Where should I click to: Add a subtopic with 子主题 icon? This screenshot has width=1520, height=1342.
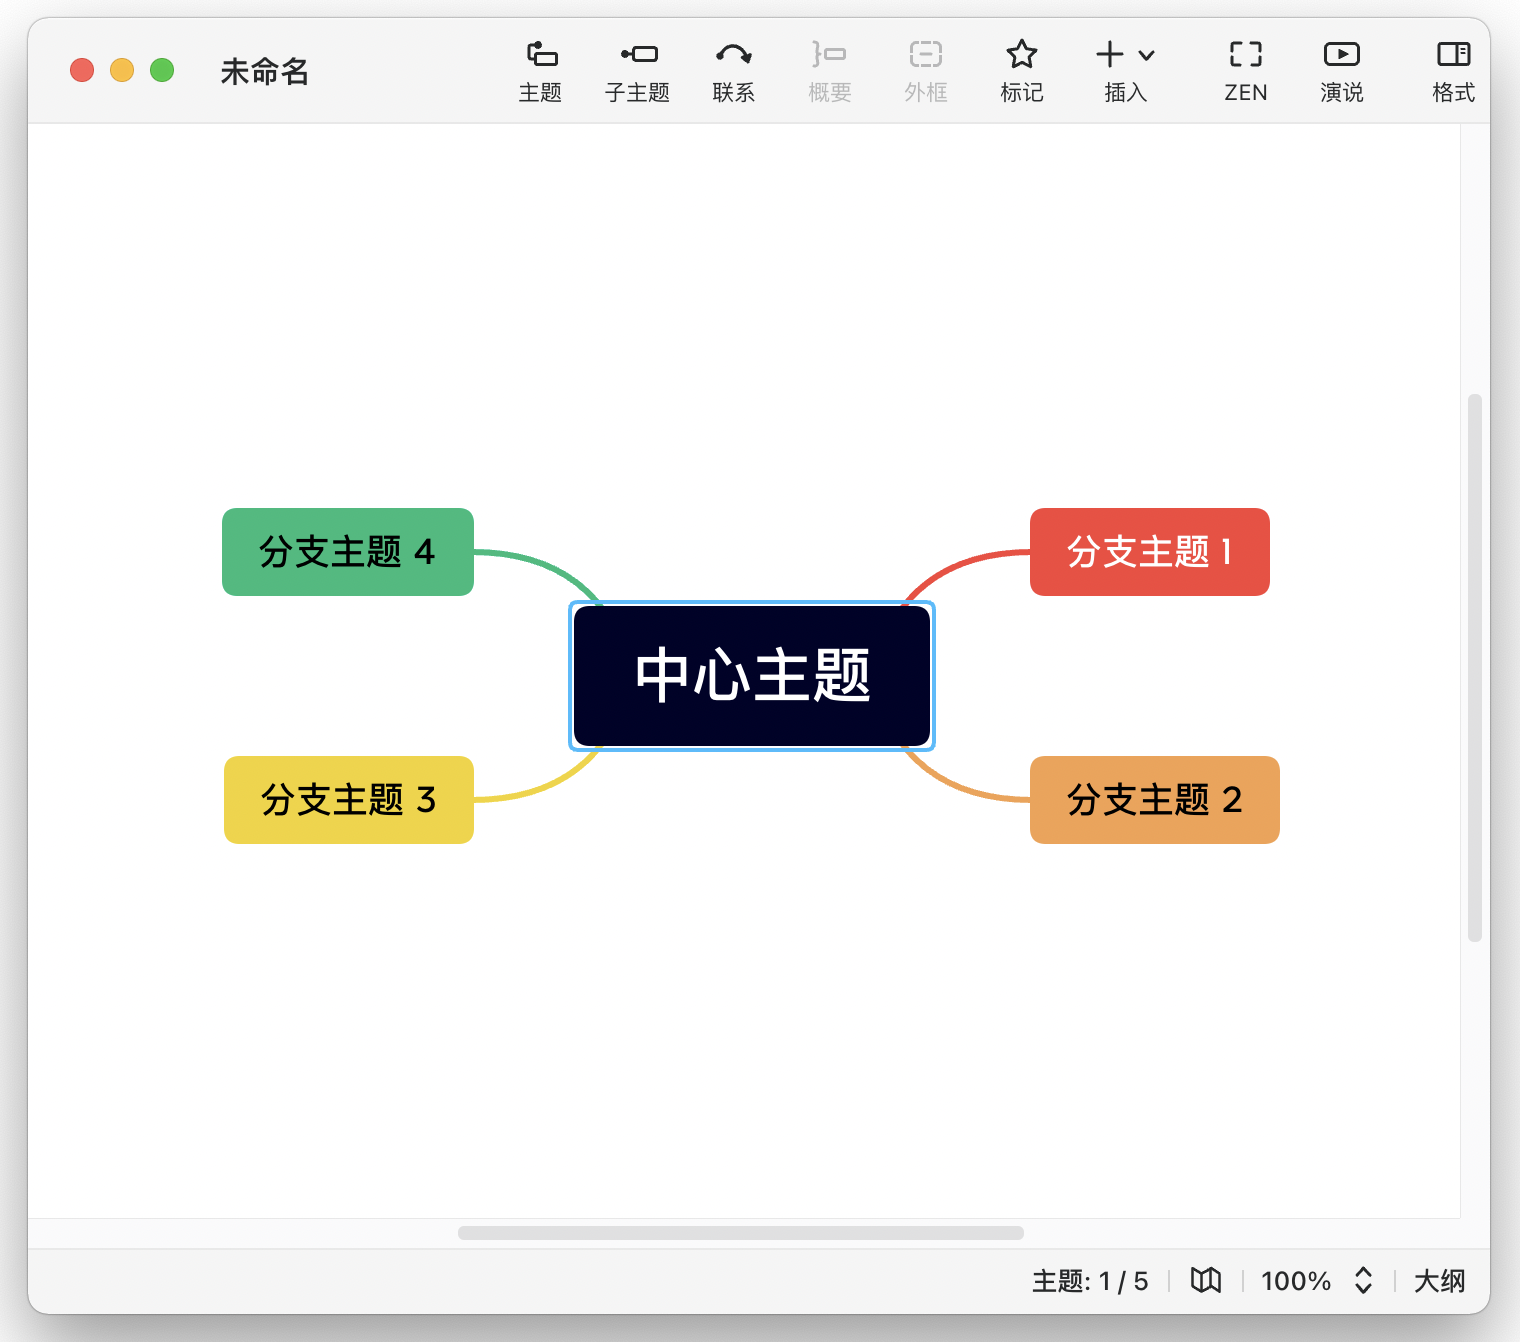[x=638, y=55]
